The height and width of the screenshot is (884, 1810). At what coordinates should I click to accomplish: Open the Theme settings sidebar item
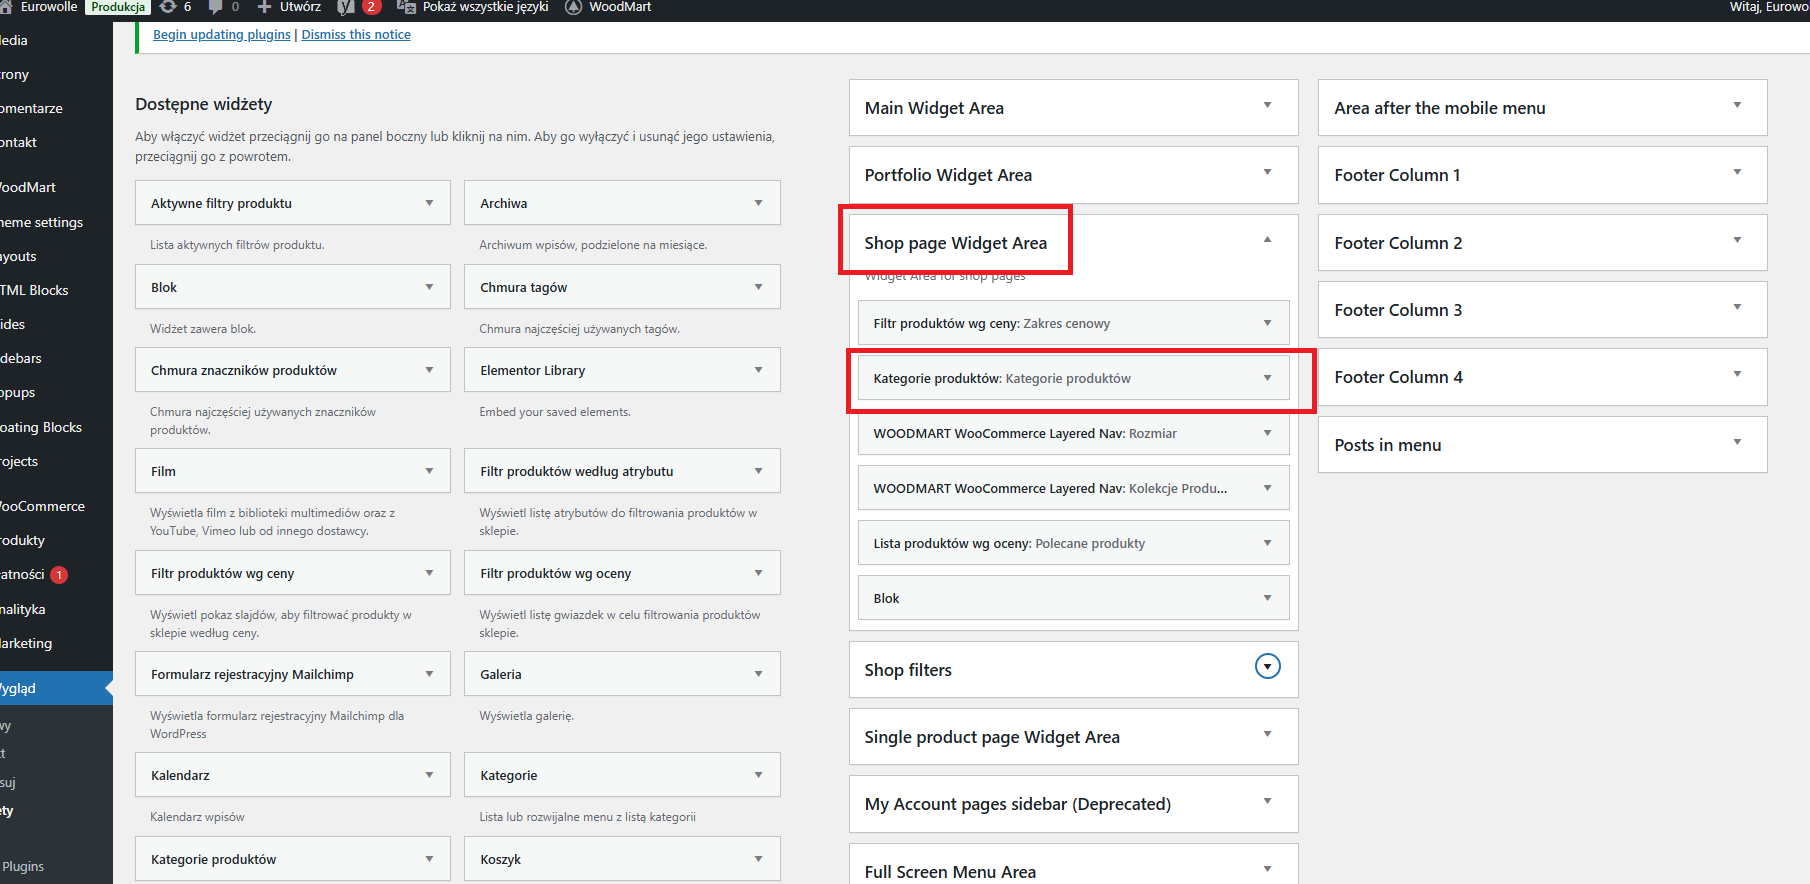42,222
